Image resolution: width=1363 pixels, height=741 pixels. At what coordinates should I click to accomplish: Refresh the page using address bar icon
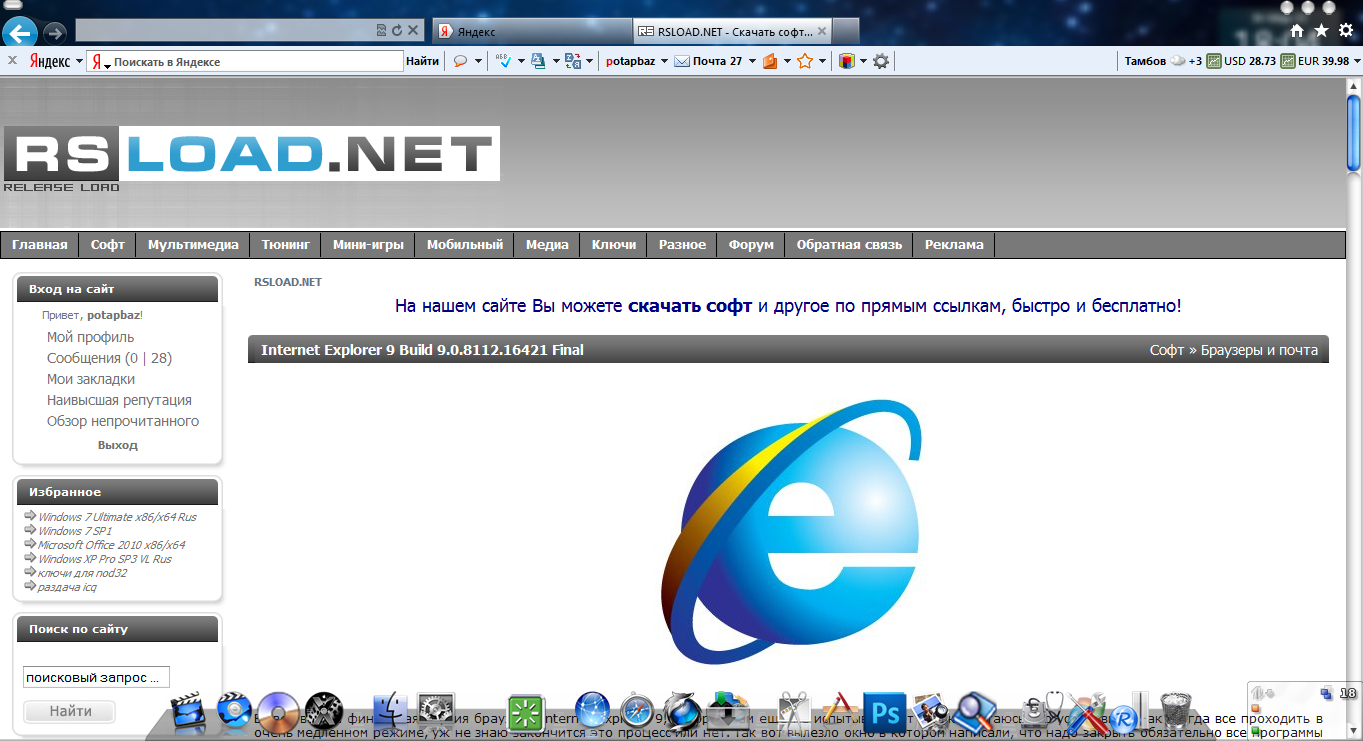click(397, 31)
